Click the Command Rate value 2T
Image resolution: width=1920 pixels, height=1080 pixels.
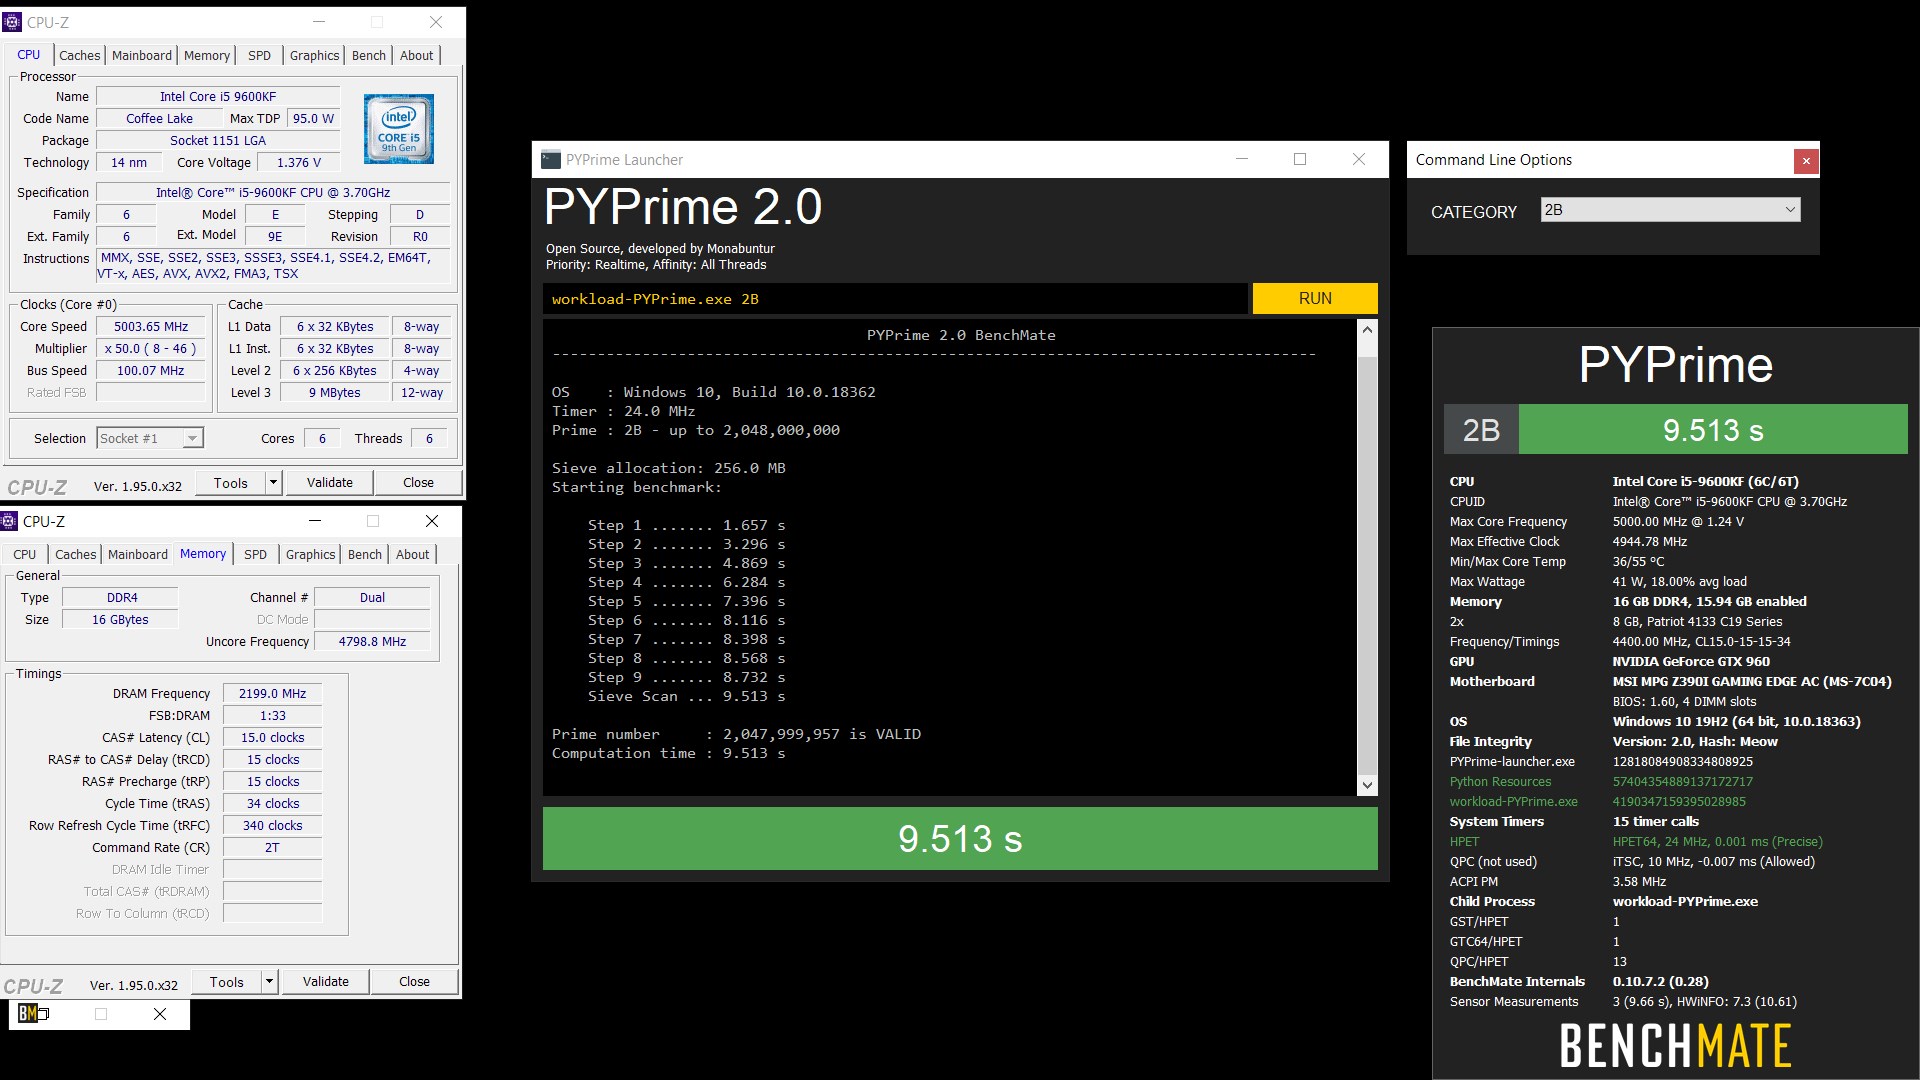click(272, 848)
